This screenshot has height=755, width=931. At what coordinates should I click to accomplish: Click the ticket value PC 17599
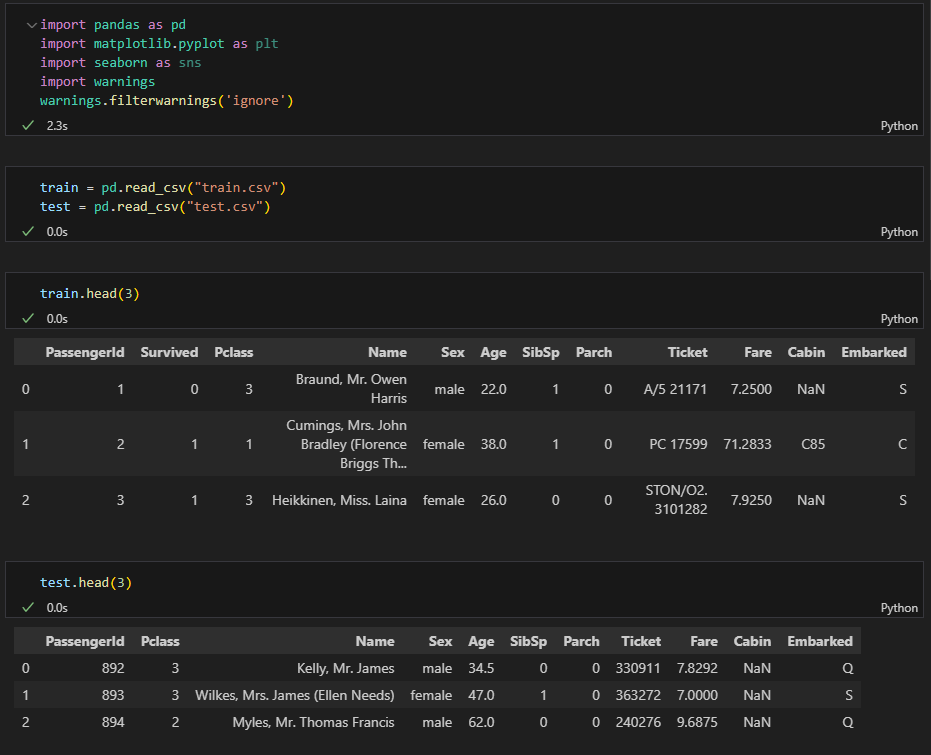pos(678,444)
